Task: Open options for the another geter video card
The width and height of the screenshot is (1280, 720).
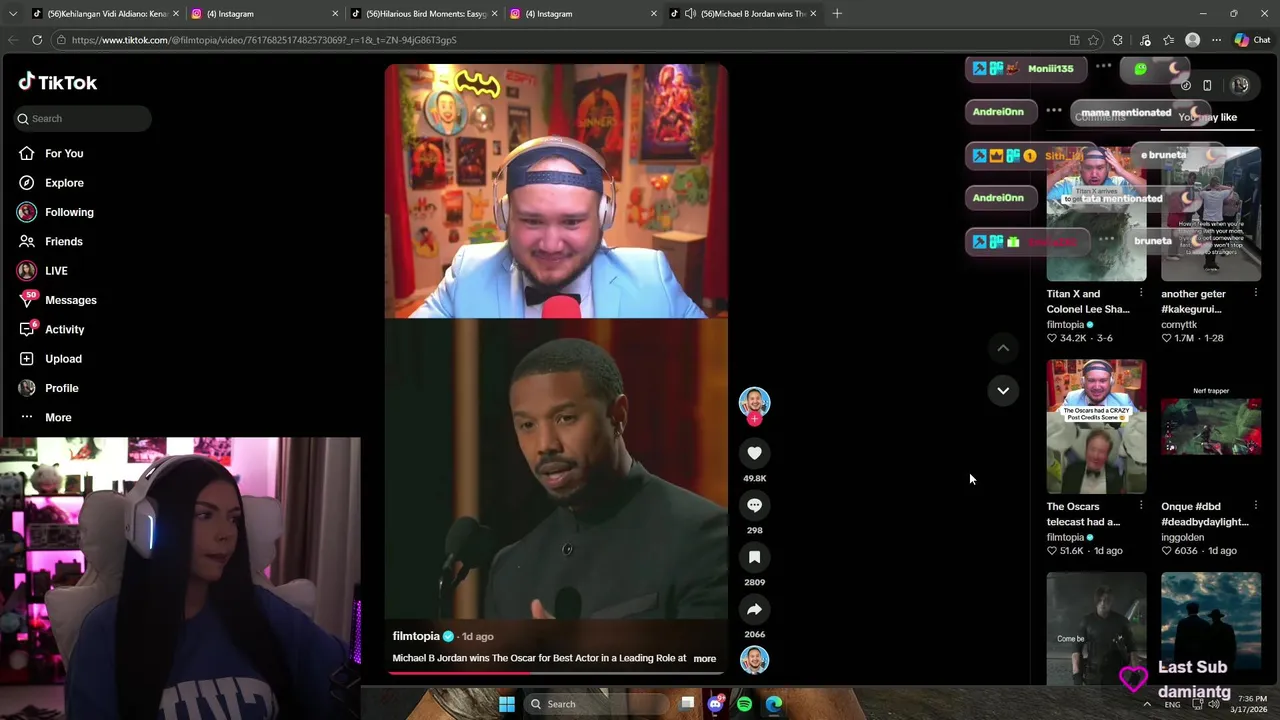Action: click(1255, 293)
